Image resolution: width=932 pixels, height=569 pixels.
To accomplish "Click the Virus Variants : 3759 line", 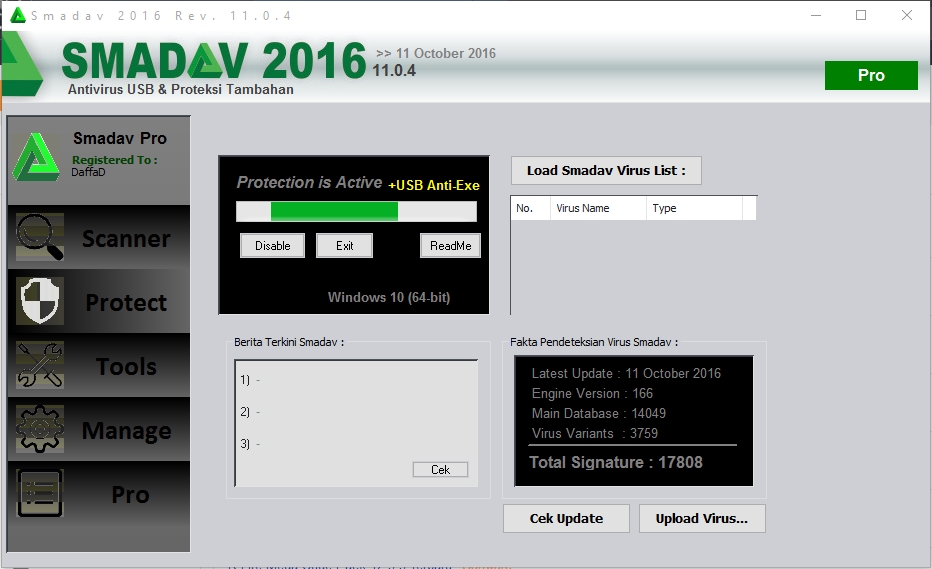I will [x=594, y=433].
